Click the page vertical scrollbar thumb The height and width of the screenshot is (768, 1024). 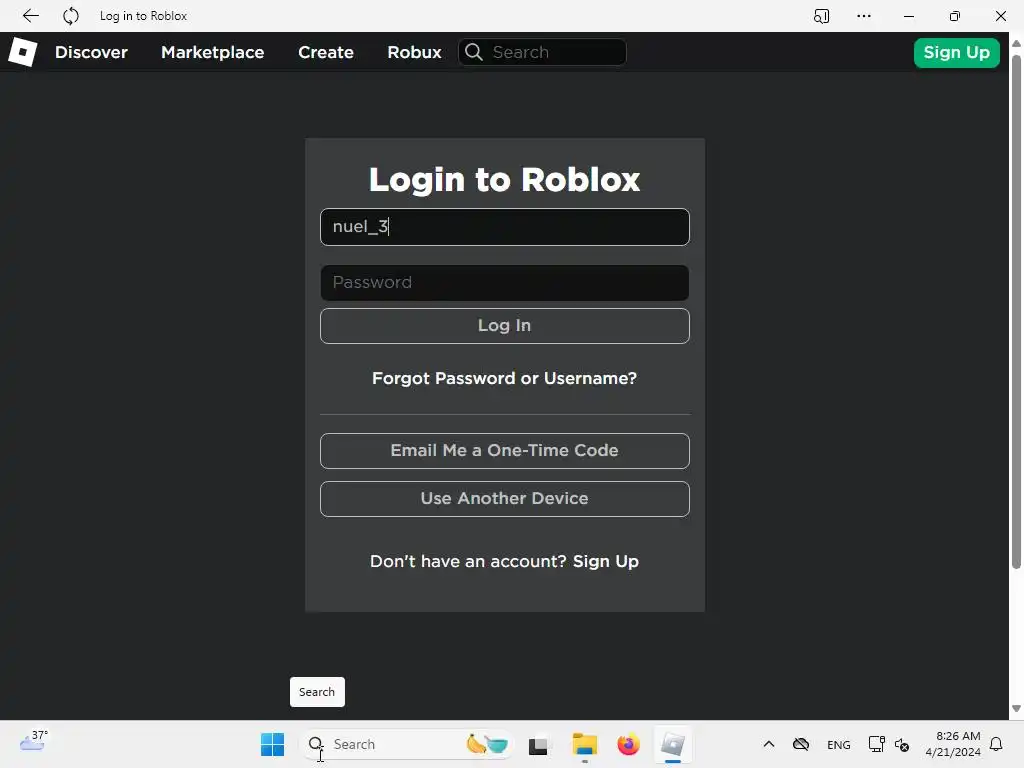(1016, 312)
